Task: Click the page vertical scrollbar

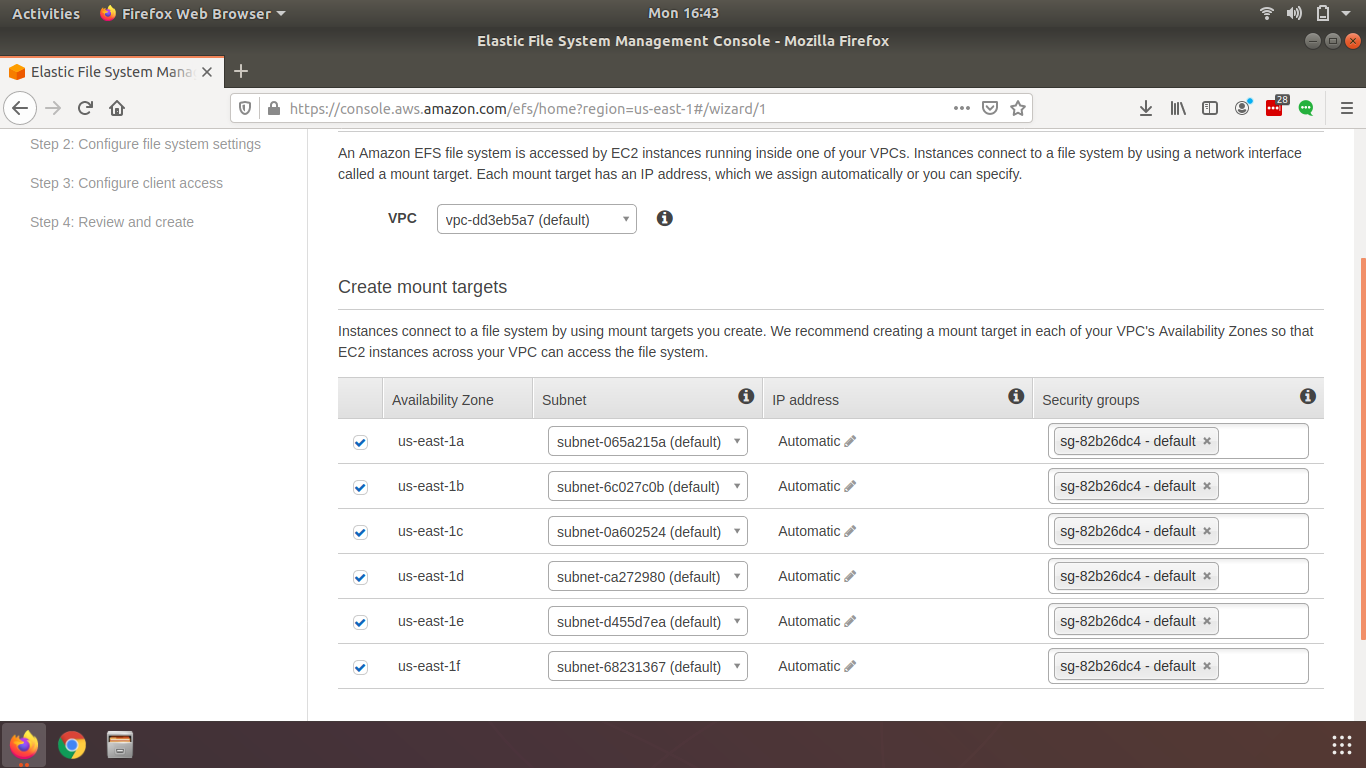Action: coord(1362,448)
